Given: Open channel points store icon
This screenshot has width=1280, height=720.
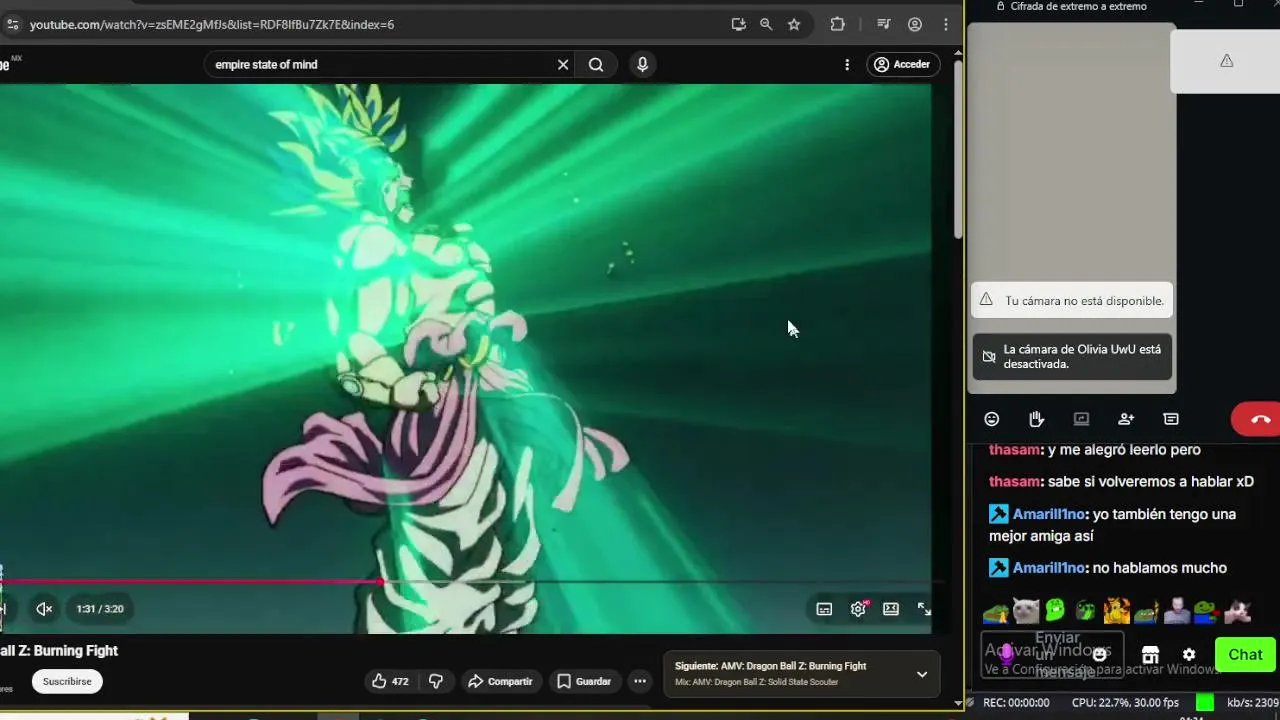Looking at the screenshot, I should 1150,654.
